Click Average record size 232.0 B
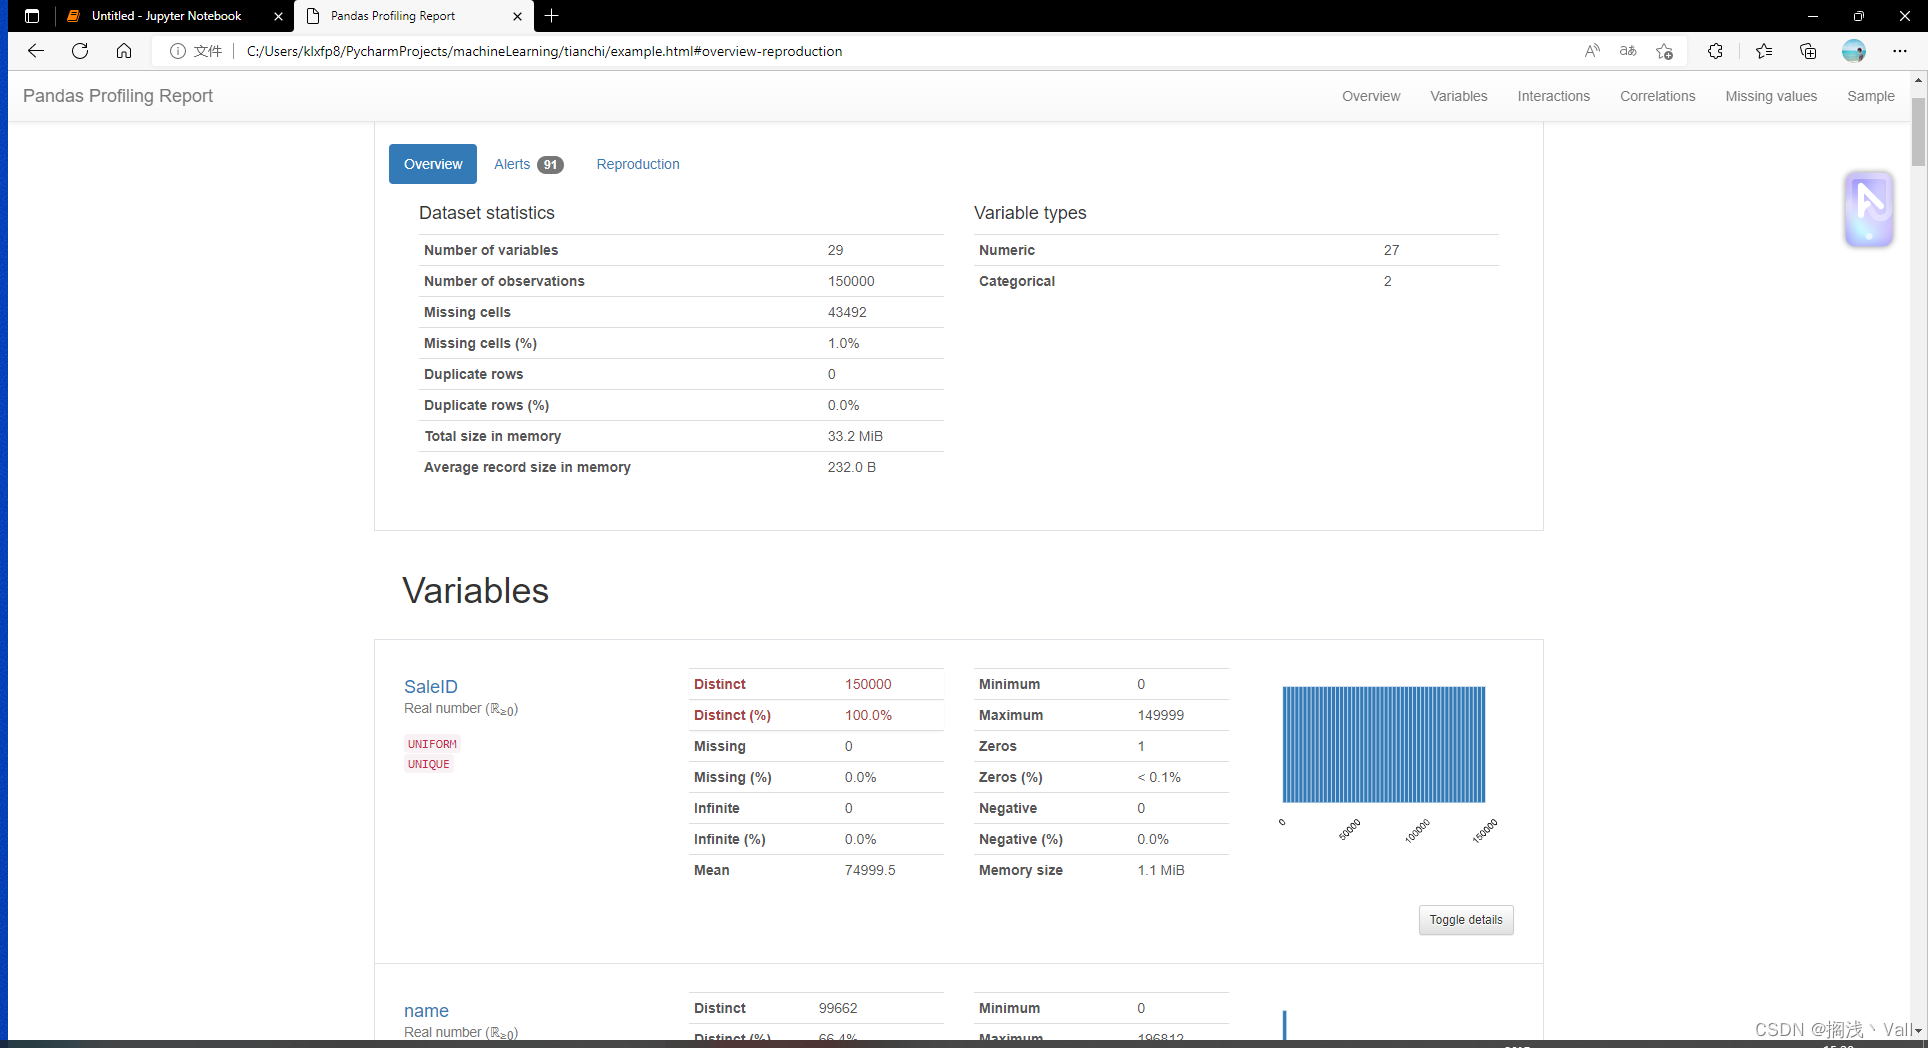This screenshot has width=1928, height=1048. click(852, 467)
